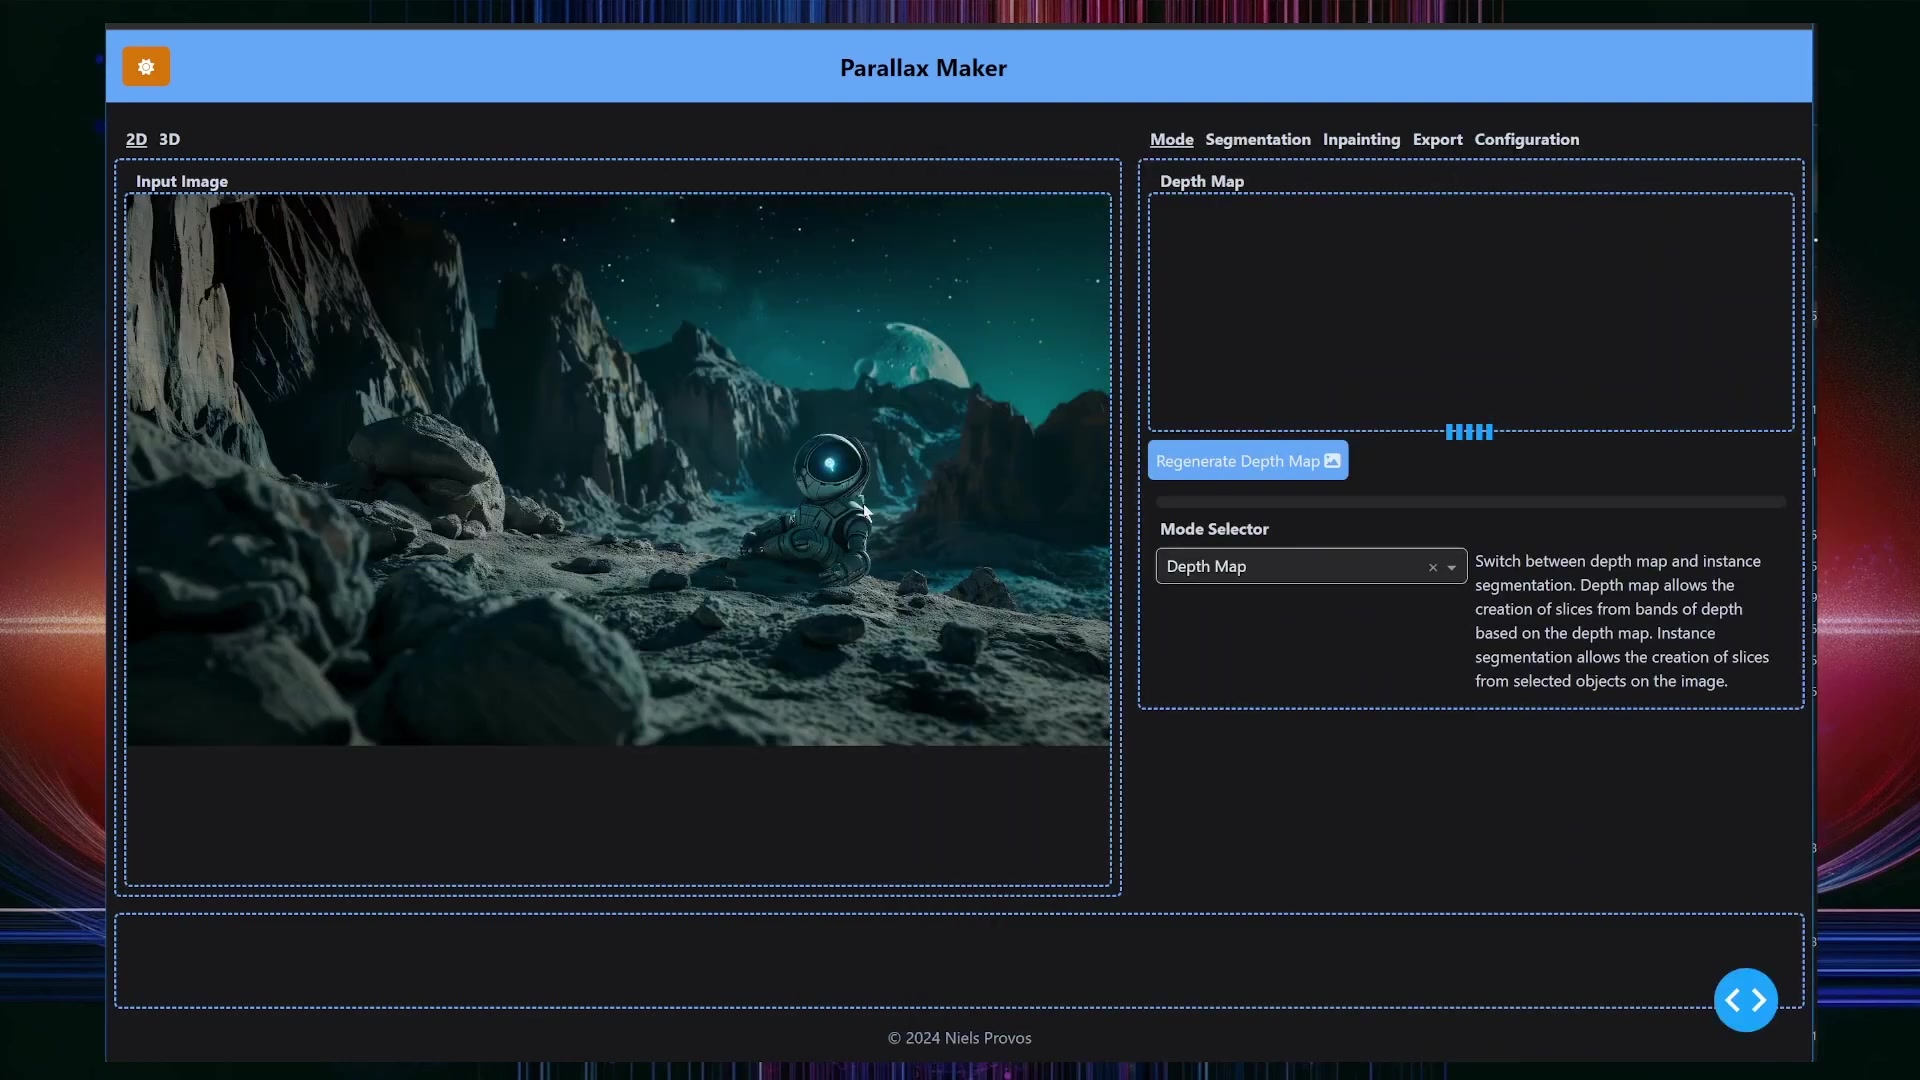The width and height of the screenshot is (1920, 1080).
Task: Open the Export tab
Action: click(x=1437, y=139)
